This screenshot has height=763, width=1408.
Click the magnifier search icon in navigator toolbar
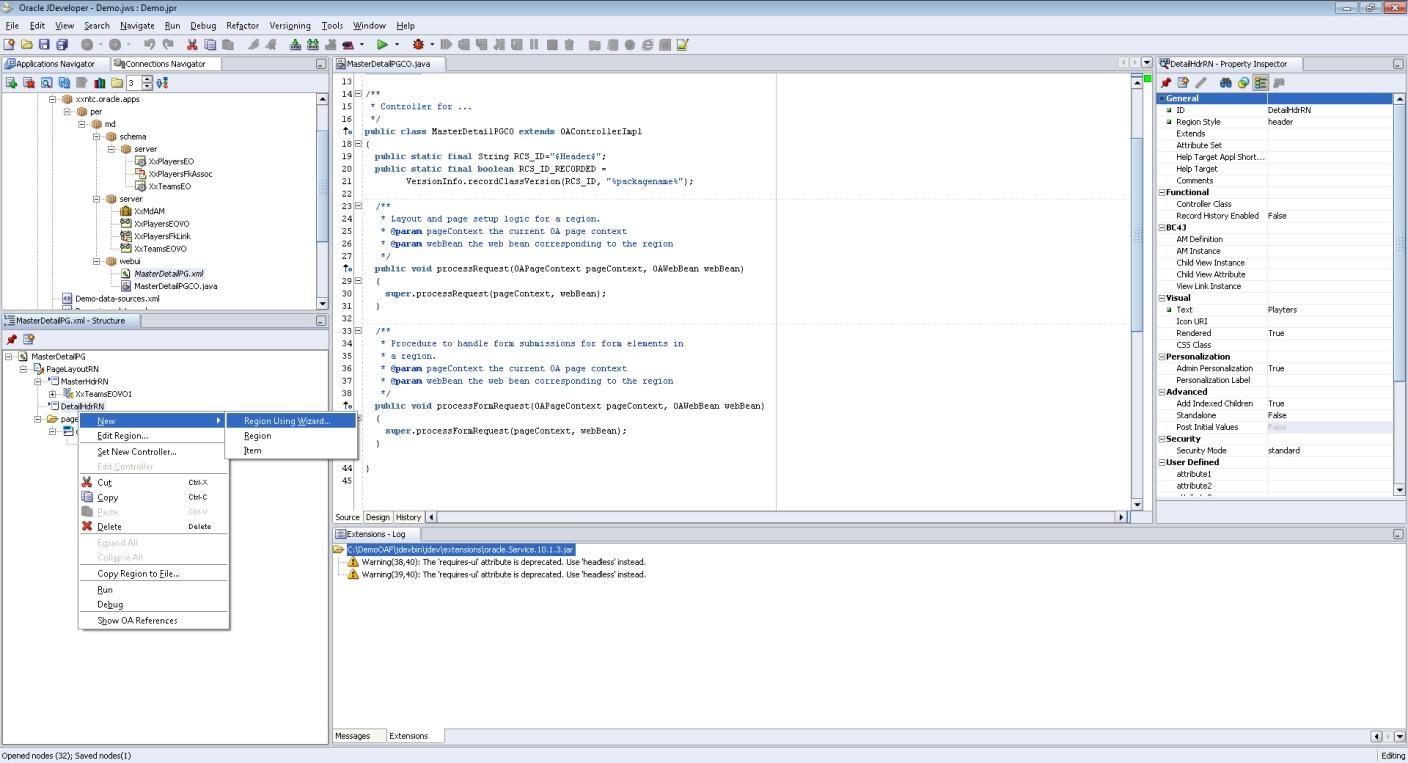[47, 83]
